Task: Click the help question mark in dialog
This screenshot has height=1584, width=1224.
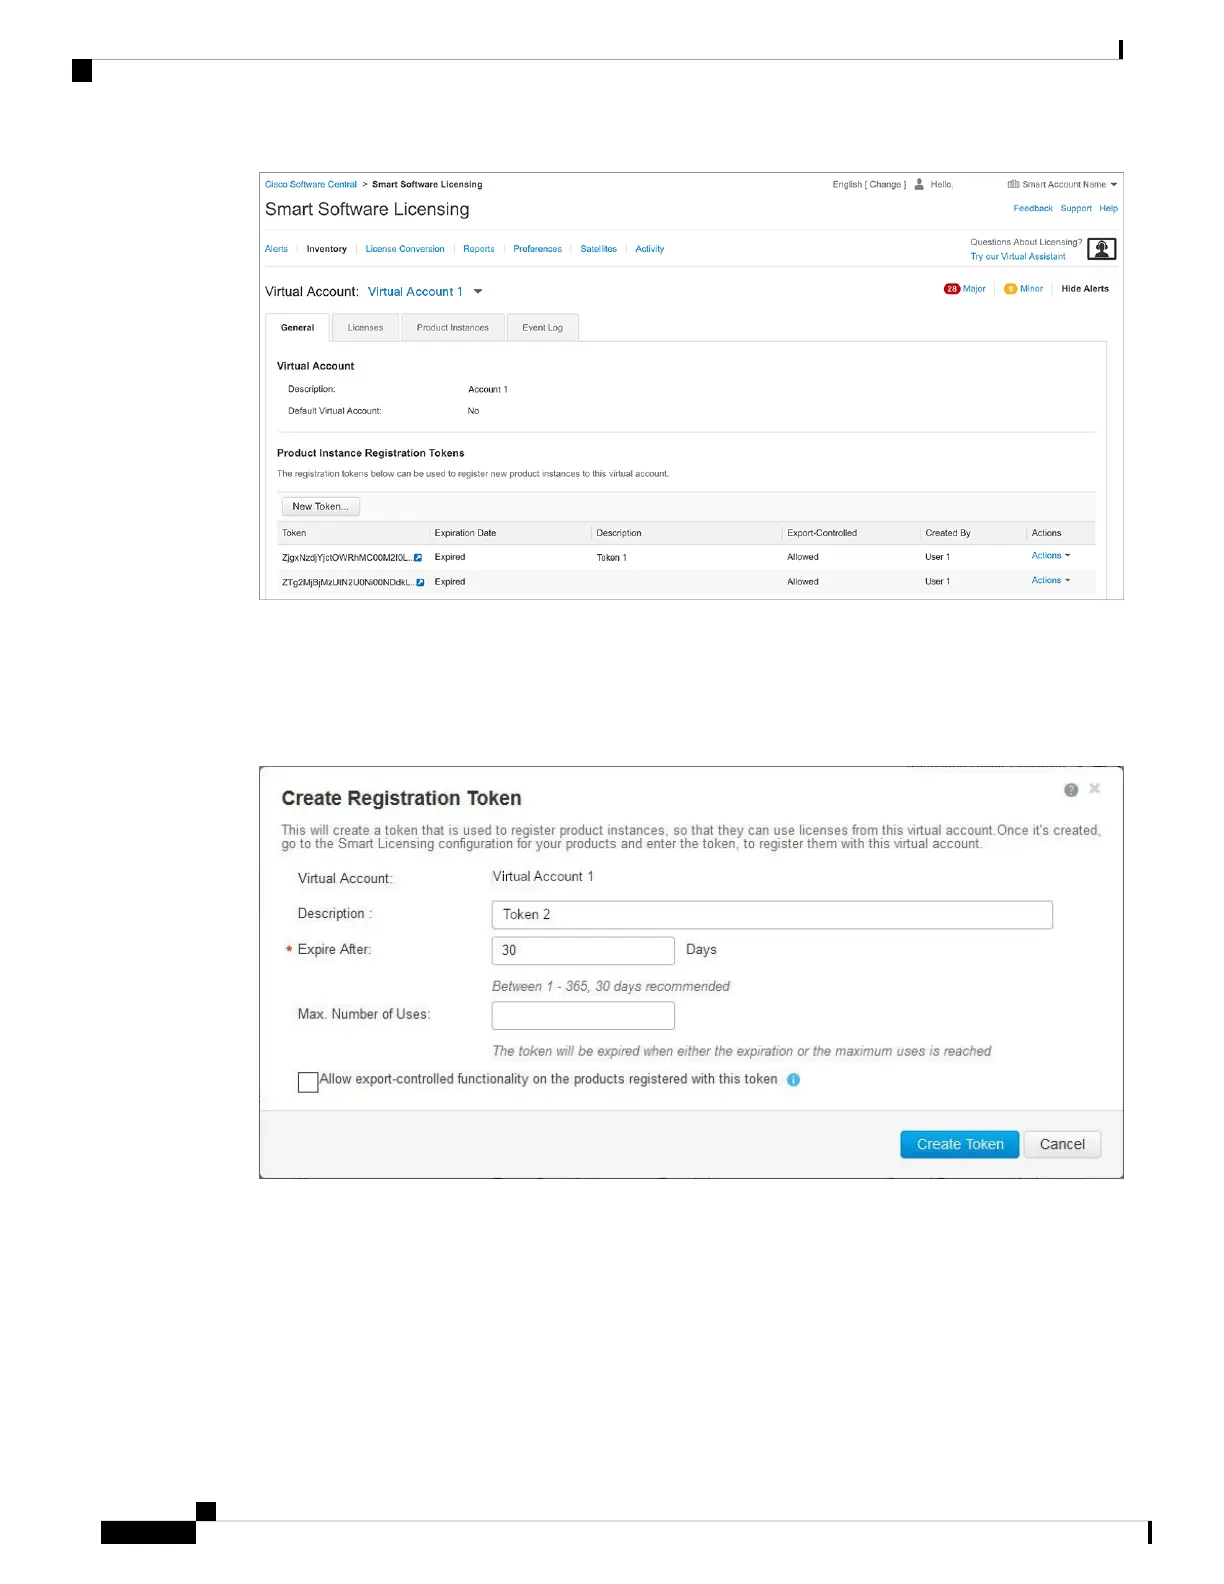Action: tap(1071, 790)
